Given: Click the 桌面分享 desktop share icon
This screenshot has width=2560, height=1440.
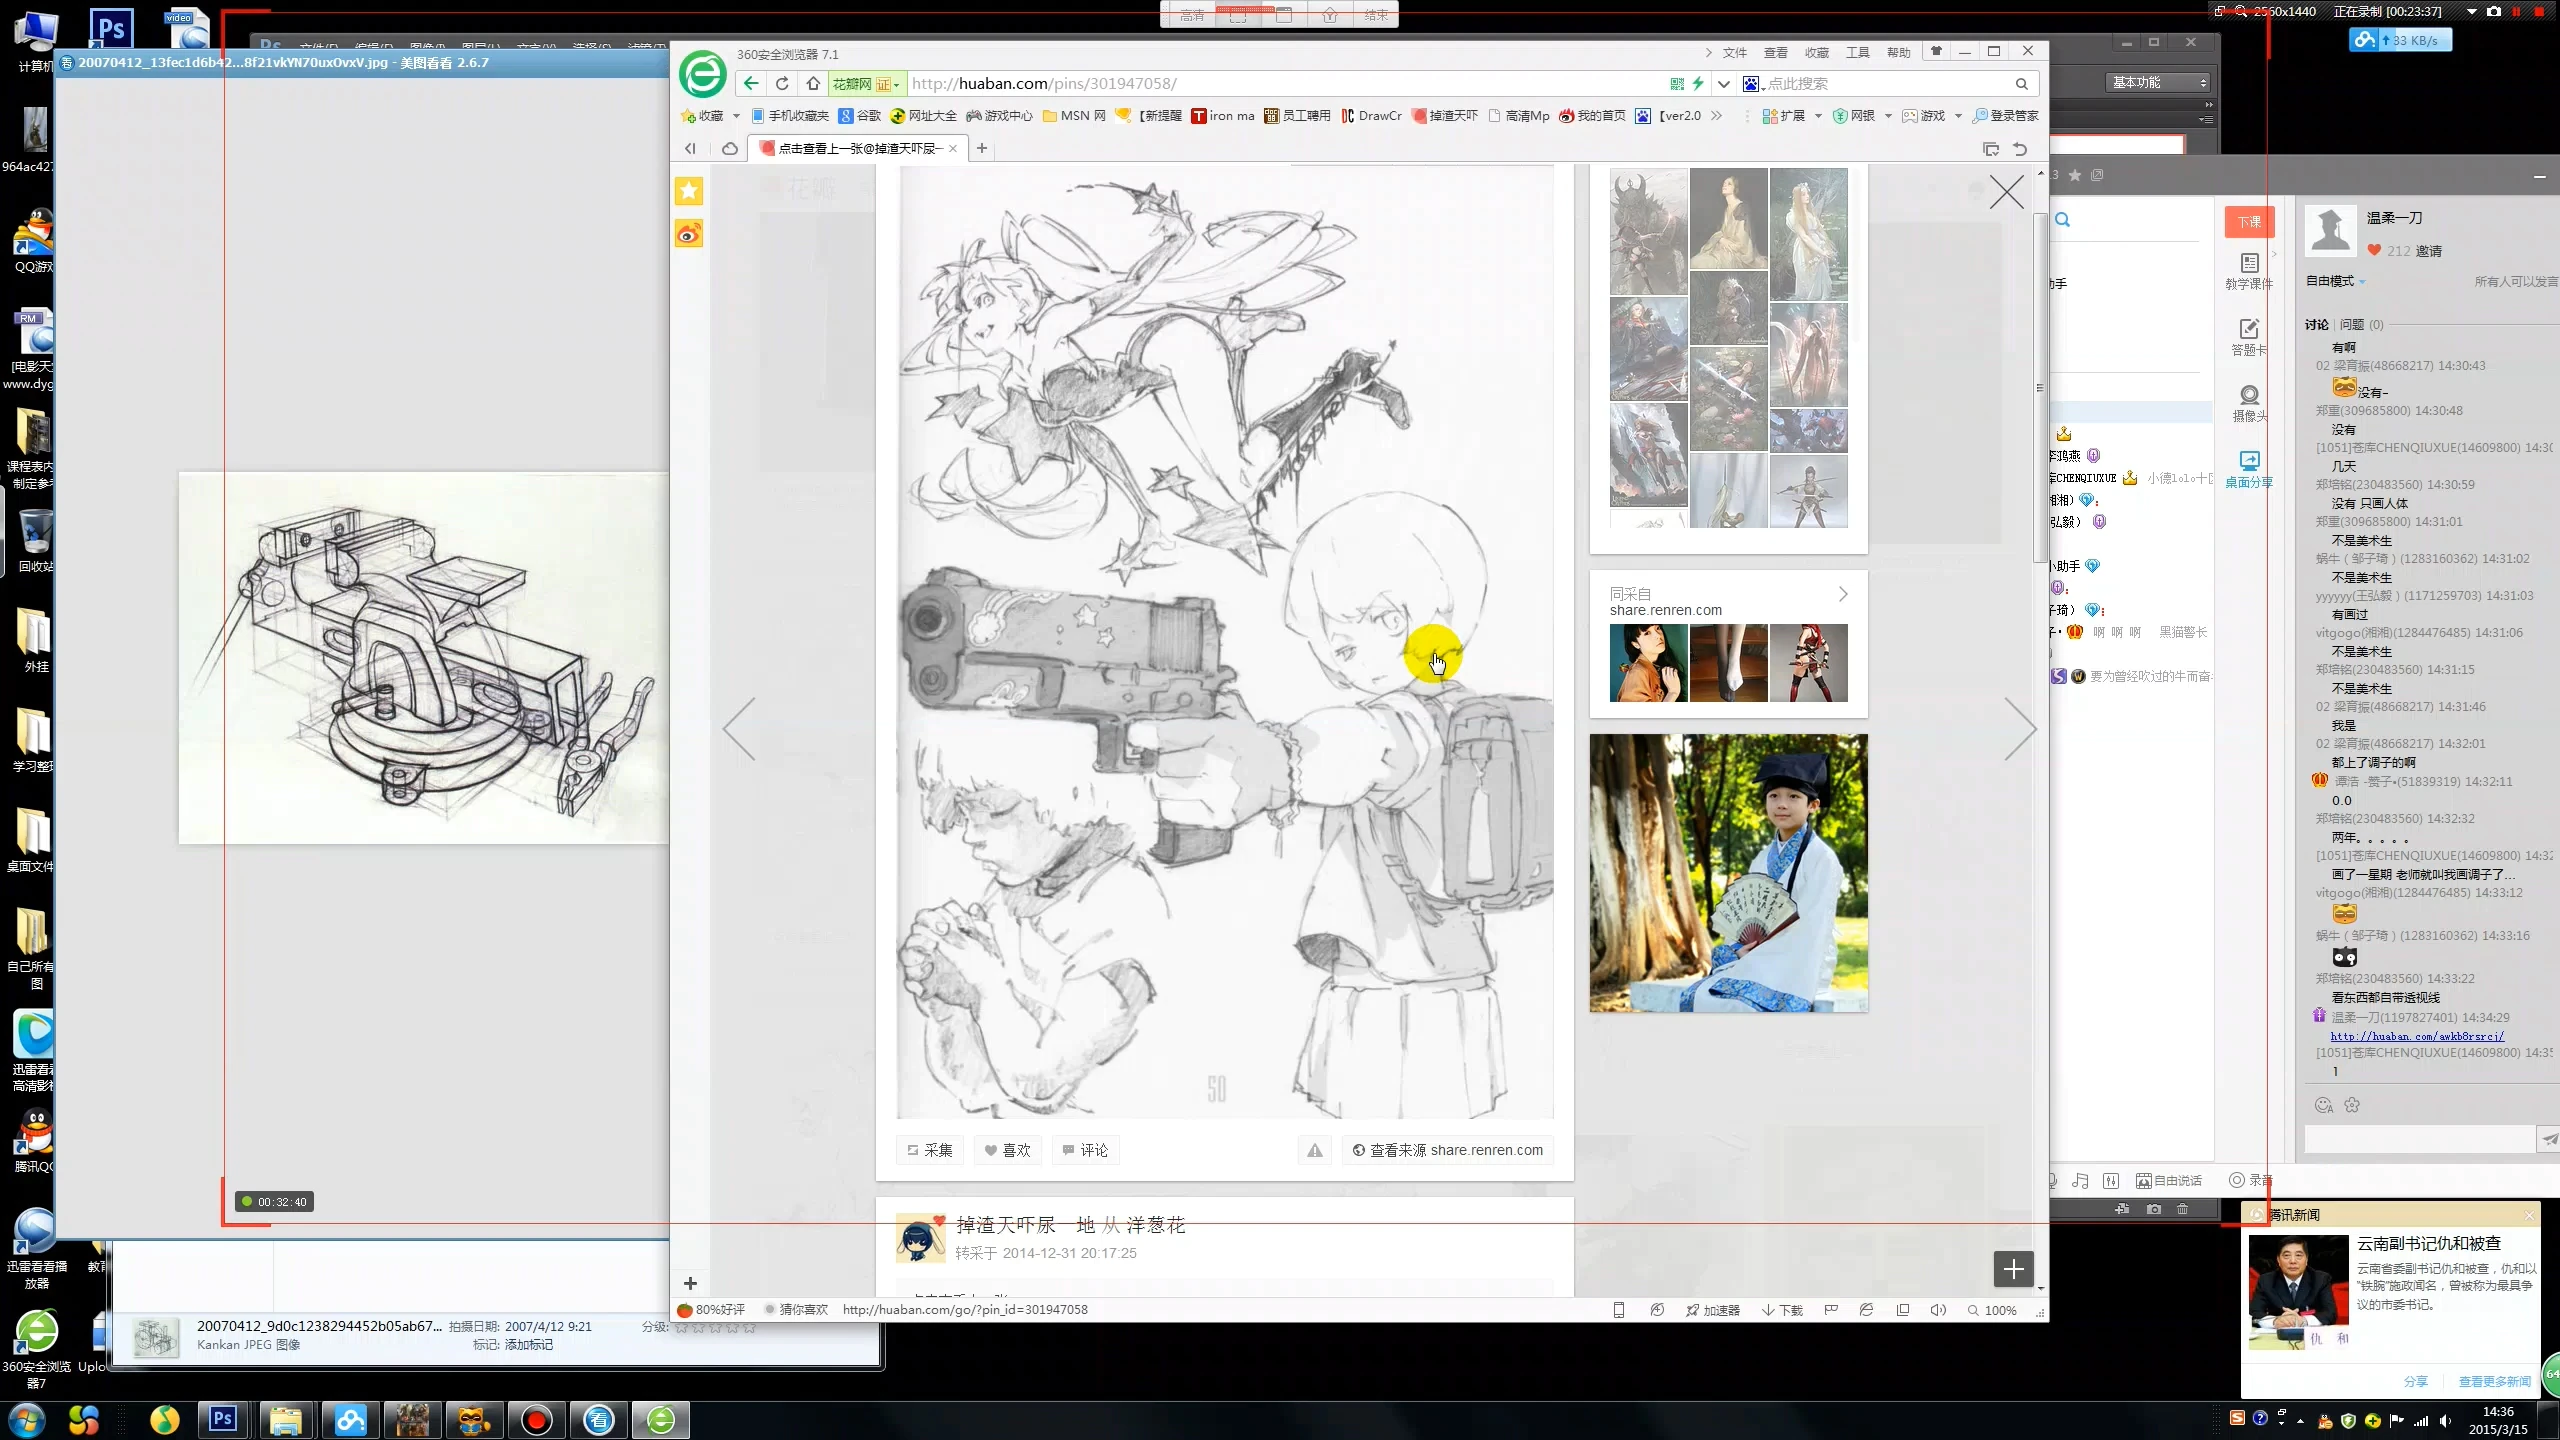Looking at the screenshot, I should 2249,469.
